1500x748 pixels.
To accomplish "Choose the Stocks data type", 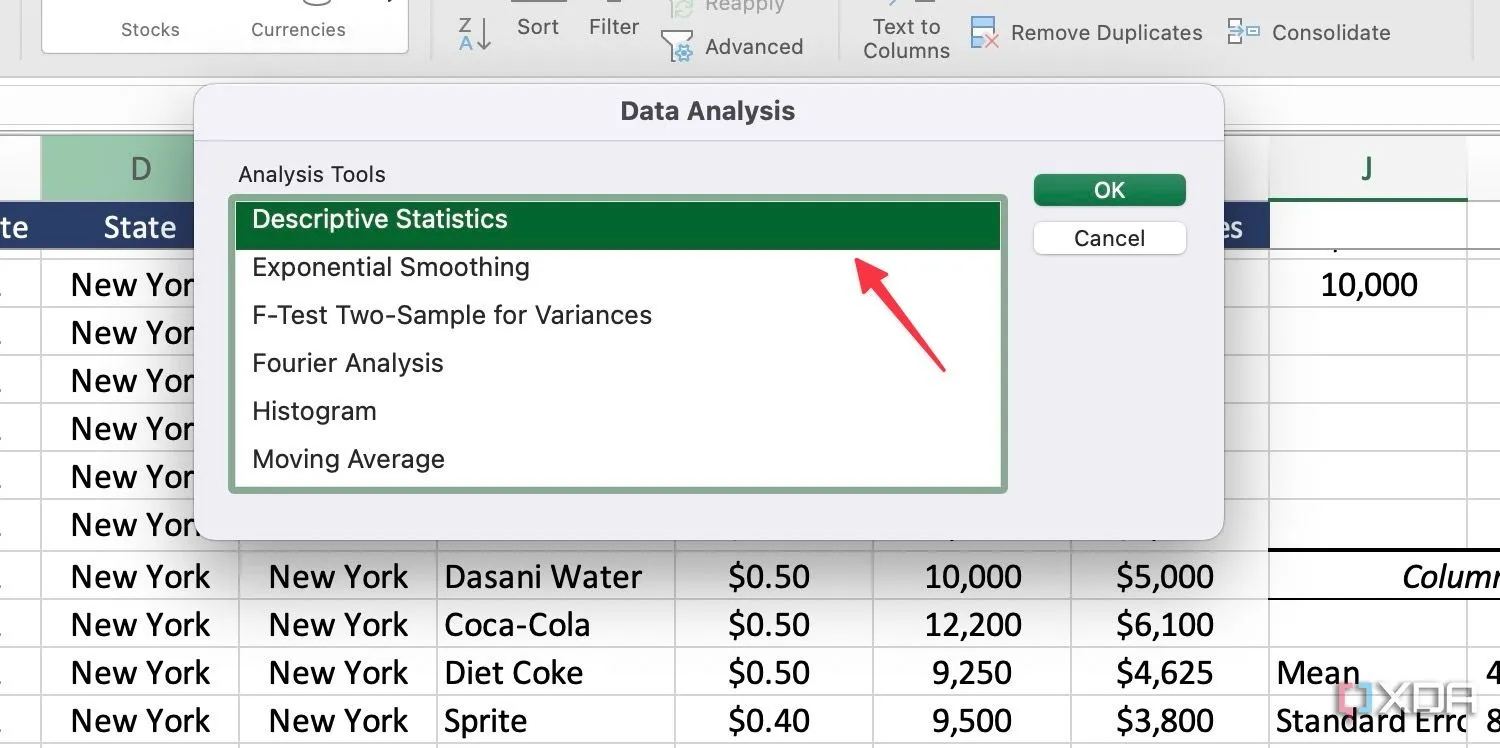I will click(x=150, y=29).
